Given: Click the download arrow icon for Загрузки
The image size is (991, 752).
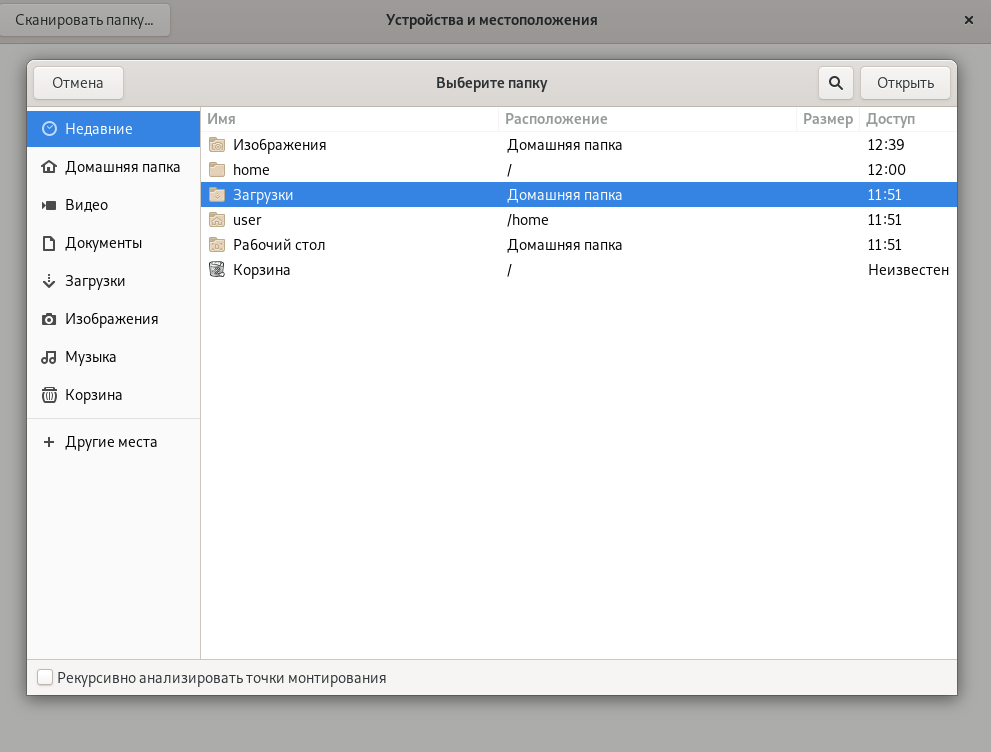Looking at the screenshot, I should [x=49, y=281].
